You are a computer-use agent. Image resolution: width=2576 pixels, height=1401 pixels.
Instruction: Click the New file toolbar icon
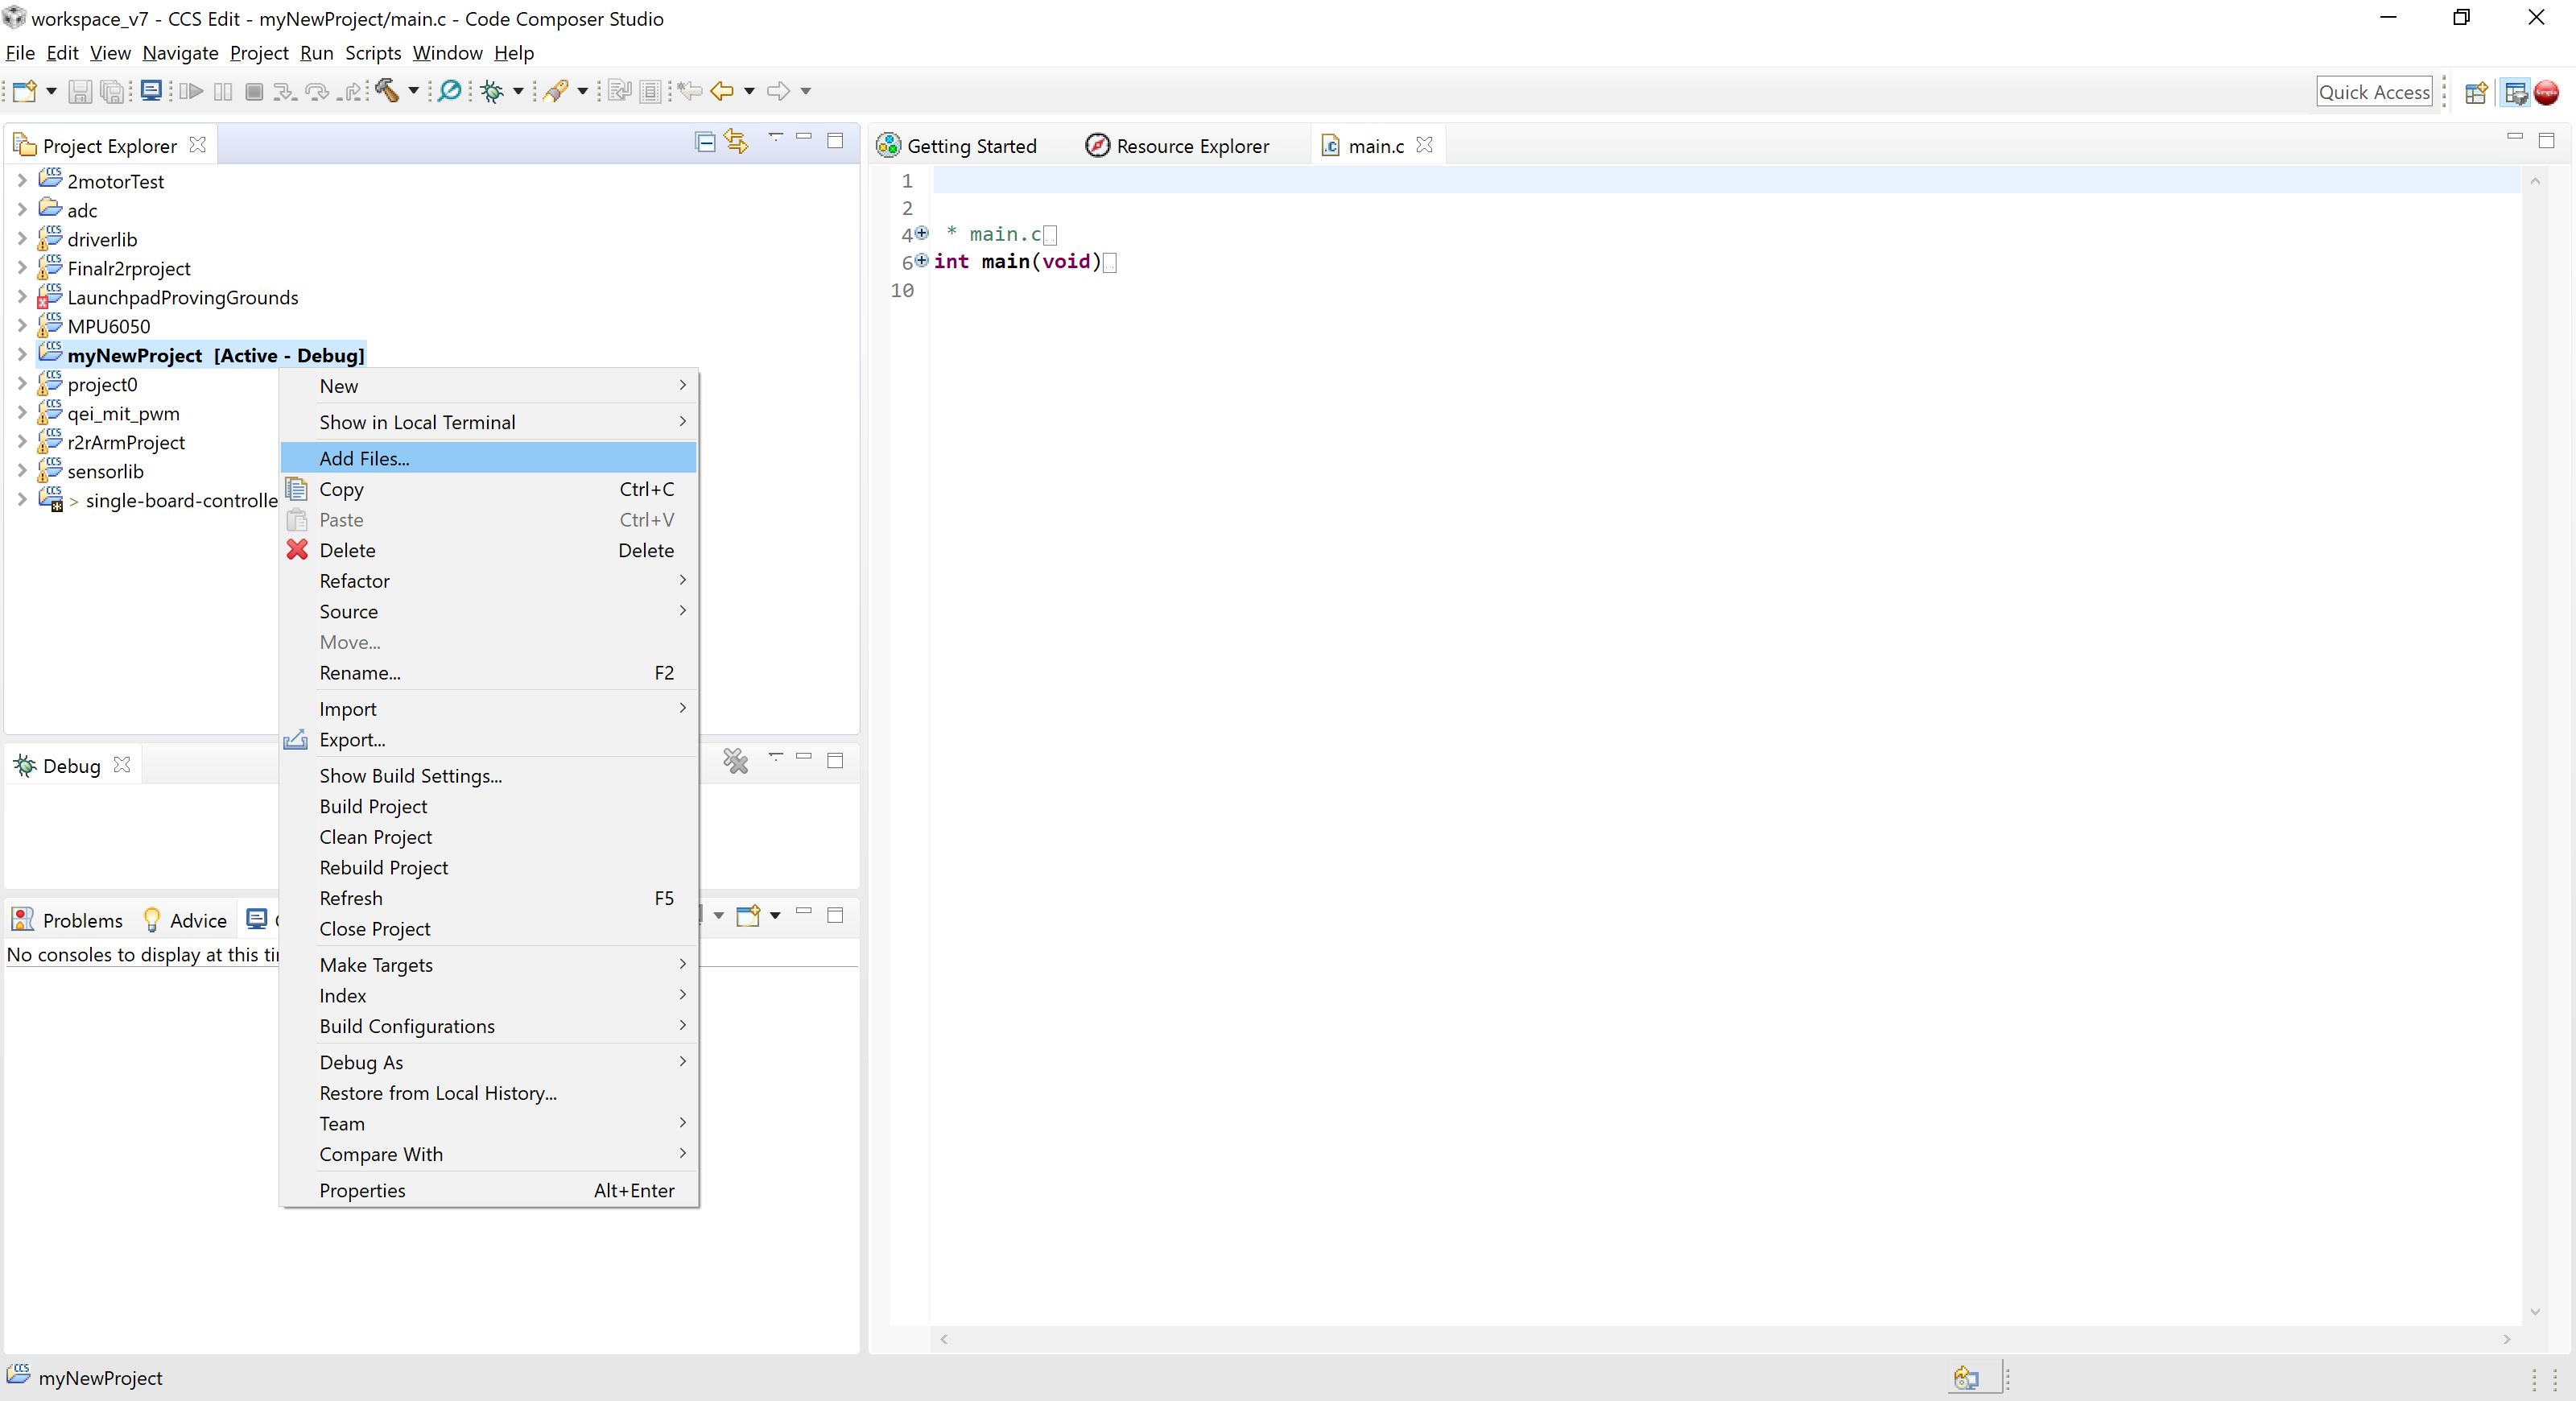(25, 91)
